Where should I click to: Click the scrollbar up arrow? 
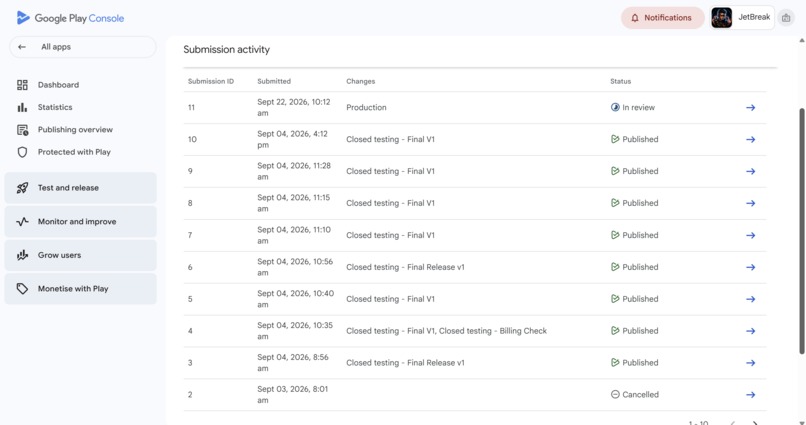pos(801,41)
